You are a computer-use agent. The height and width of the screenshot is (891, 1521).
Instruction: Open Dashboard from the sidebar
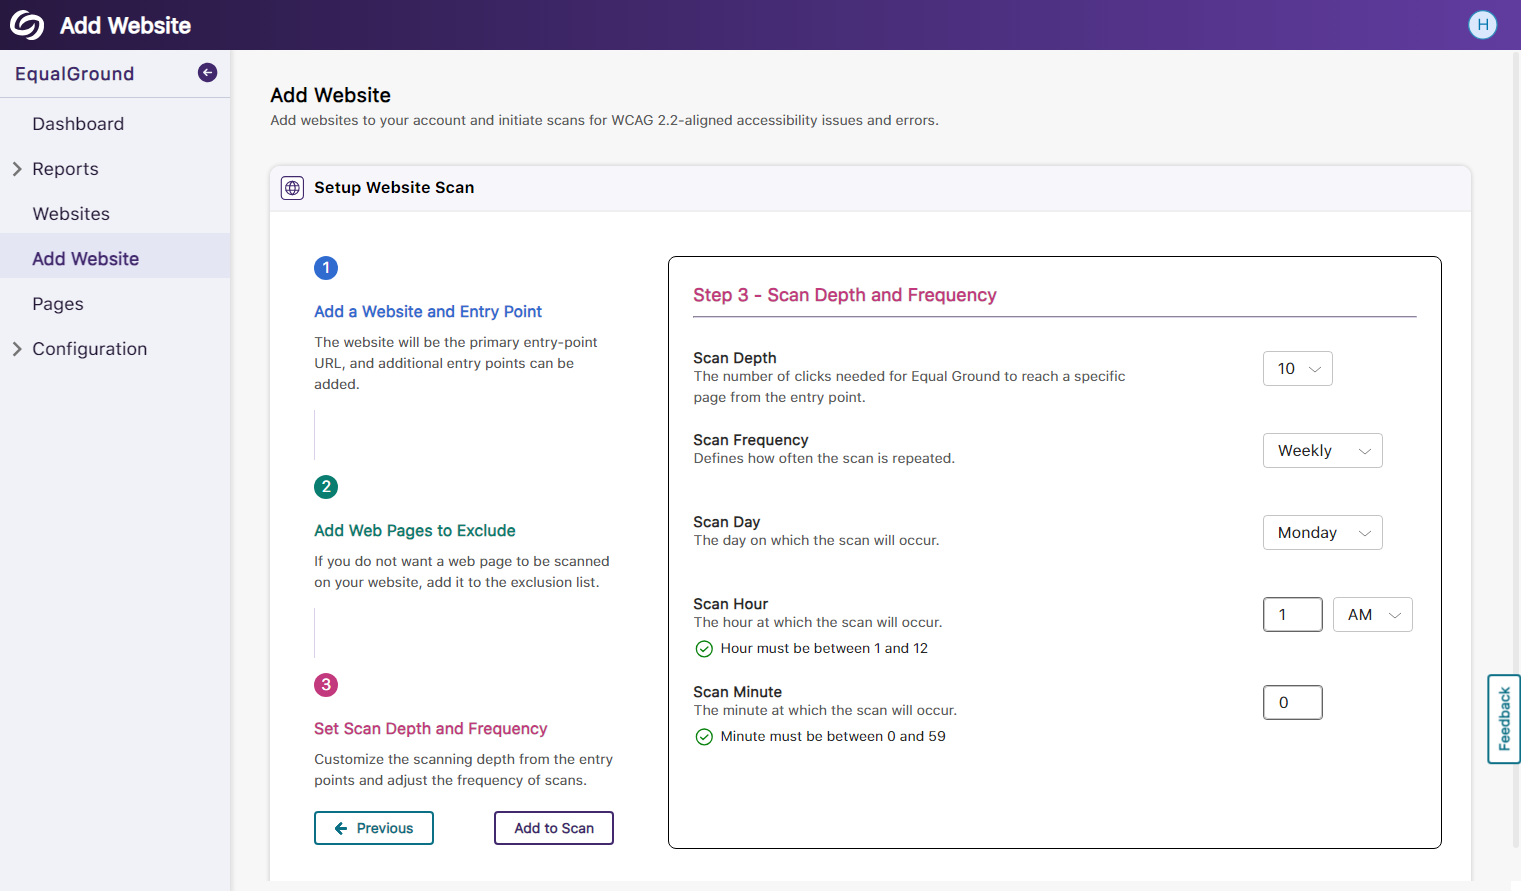click(78, 124)
